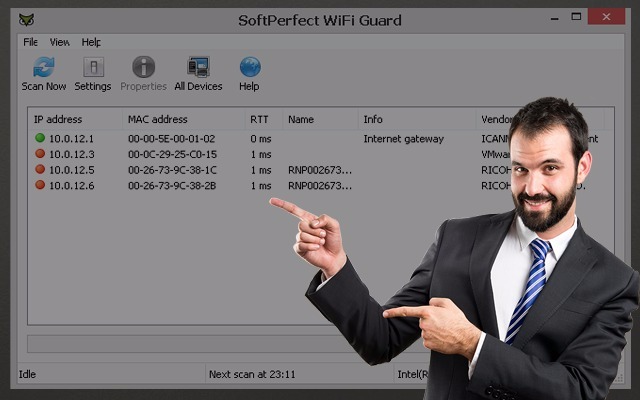640x400 pixels.
Task: Click the globe Help toolbar icon
Action: tap(250, 67)
